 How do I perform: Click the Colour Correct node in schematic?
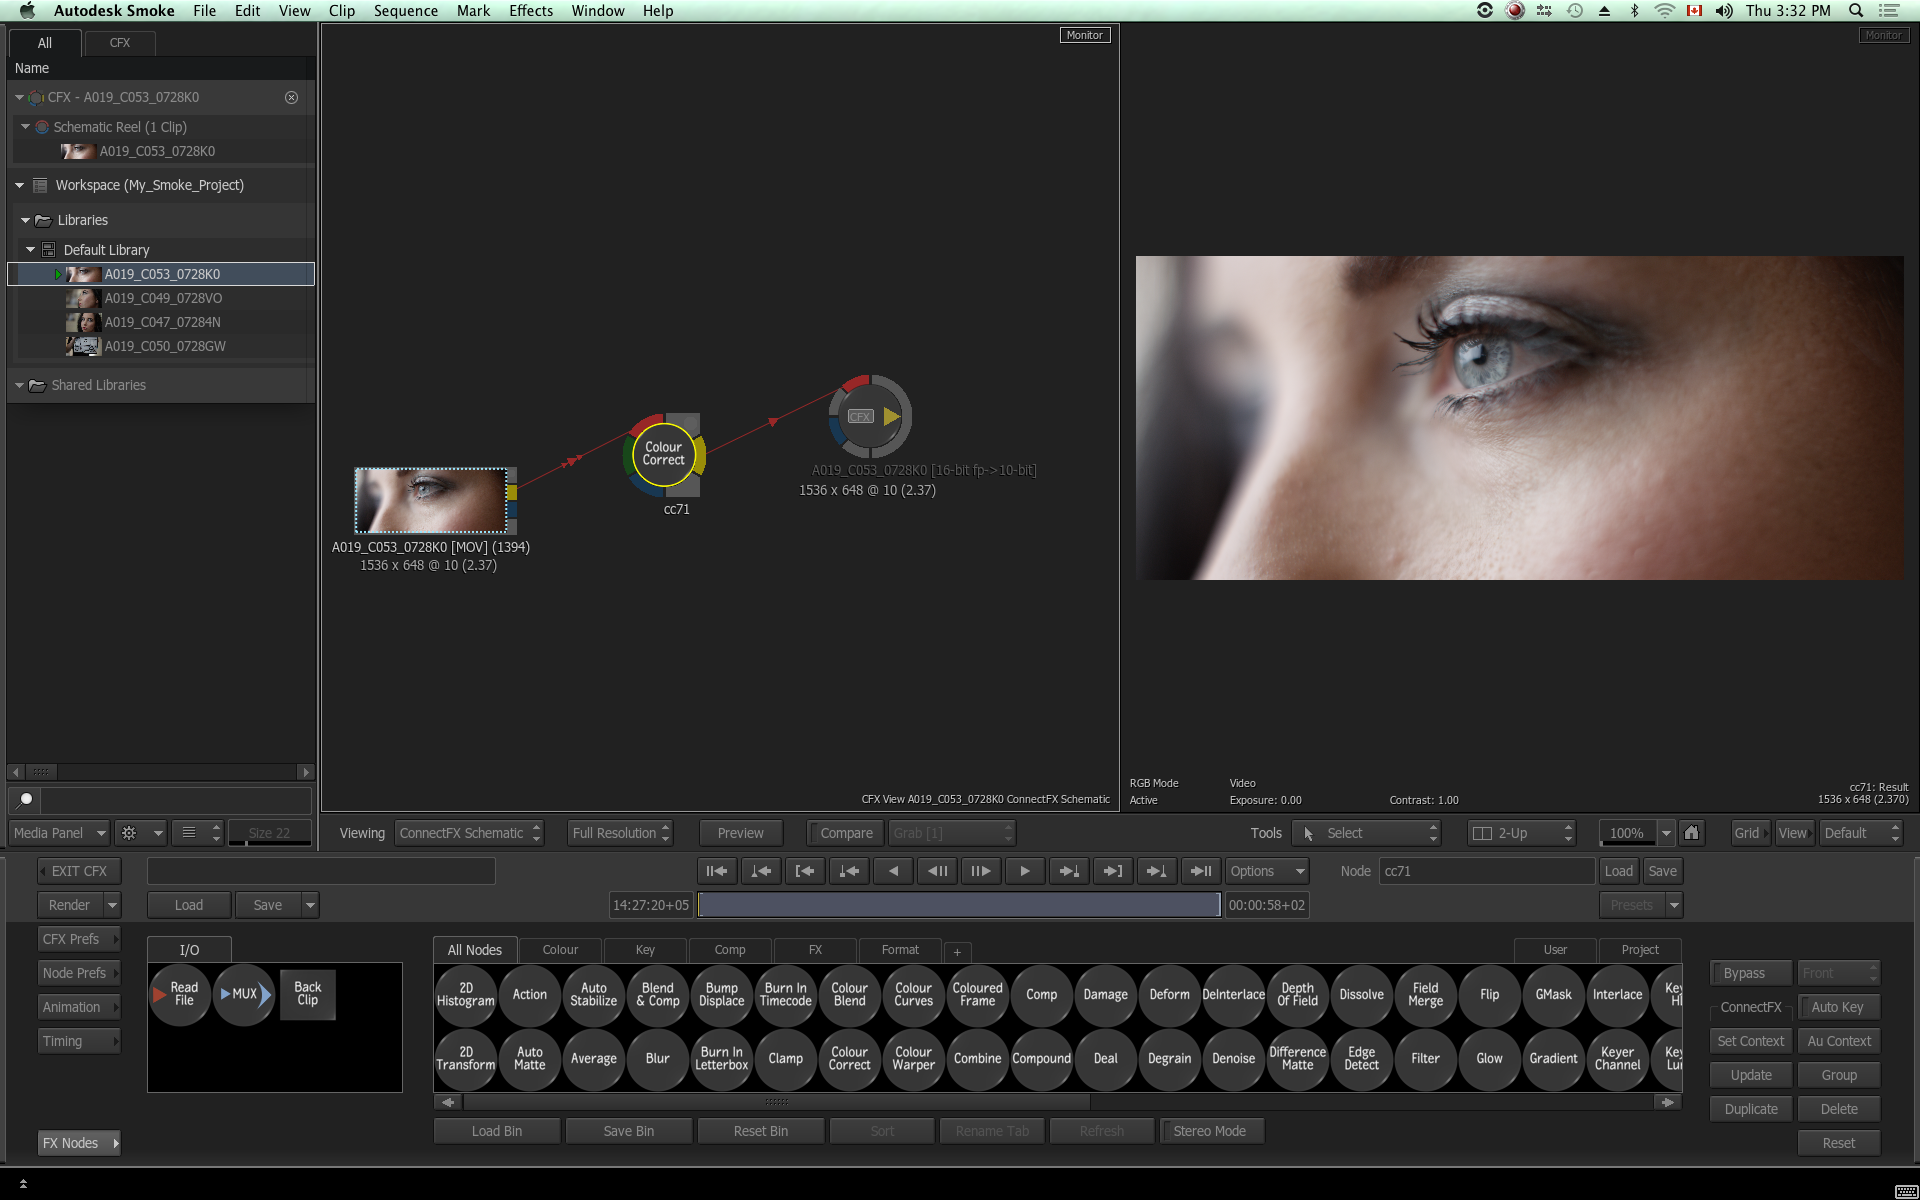[663, 454]
